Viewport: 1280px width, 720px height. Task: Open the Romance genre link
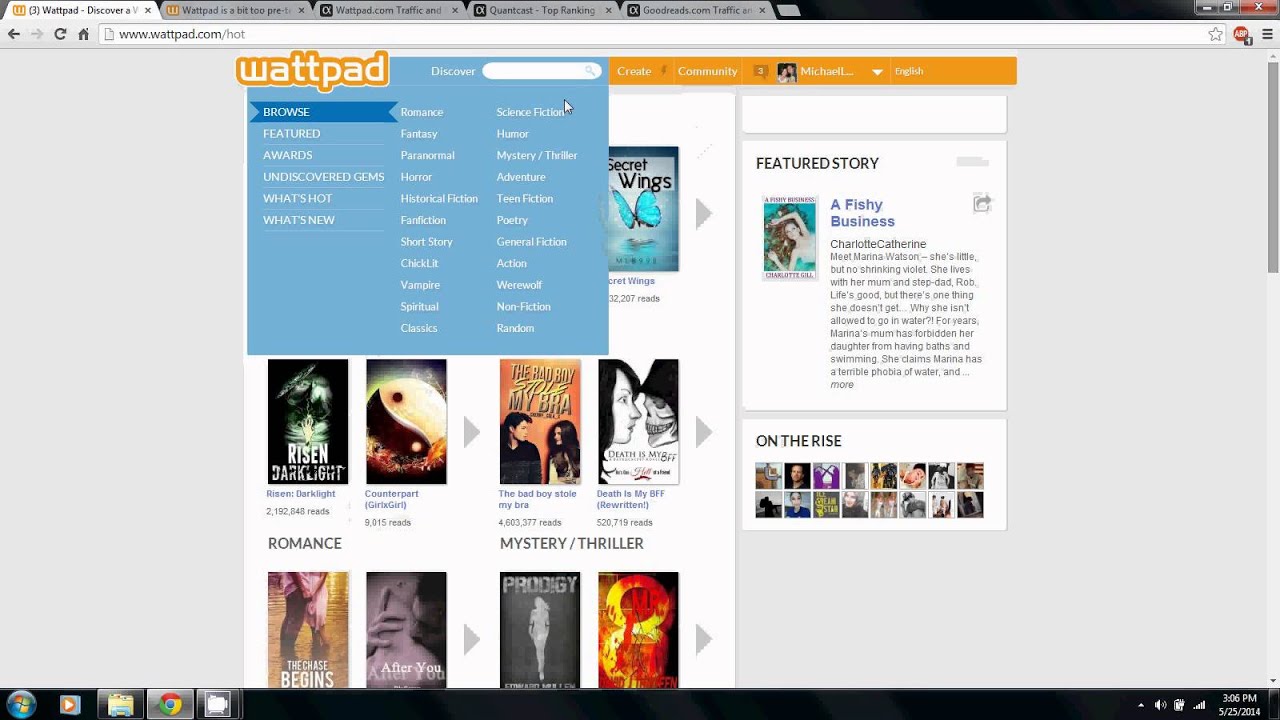coord(421,112)
